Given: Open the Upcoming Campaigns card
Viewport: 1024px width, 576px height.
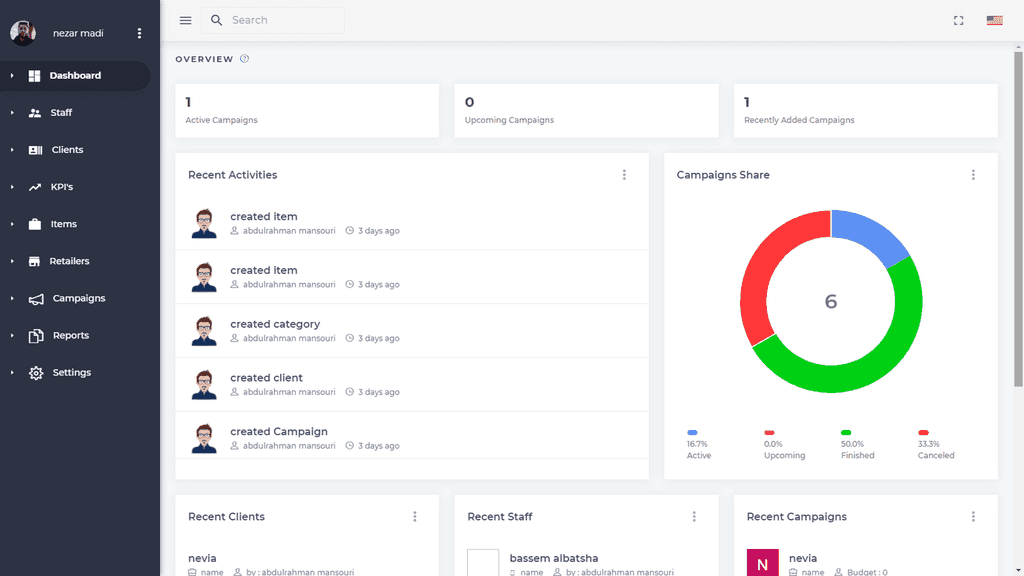Looking at the screenshot, I should (x=586, y=110).
